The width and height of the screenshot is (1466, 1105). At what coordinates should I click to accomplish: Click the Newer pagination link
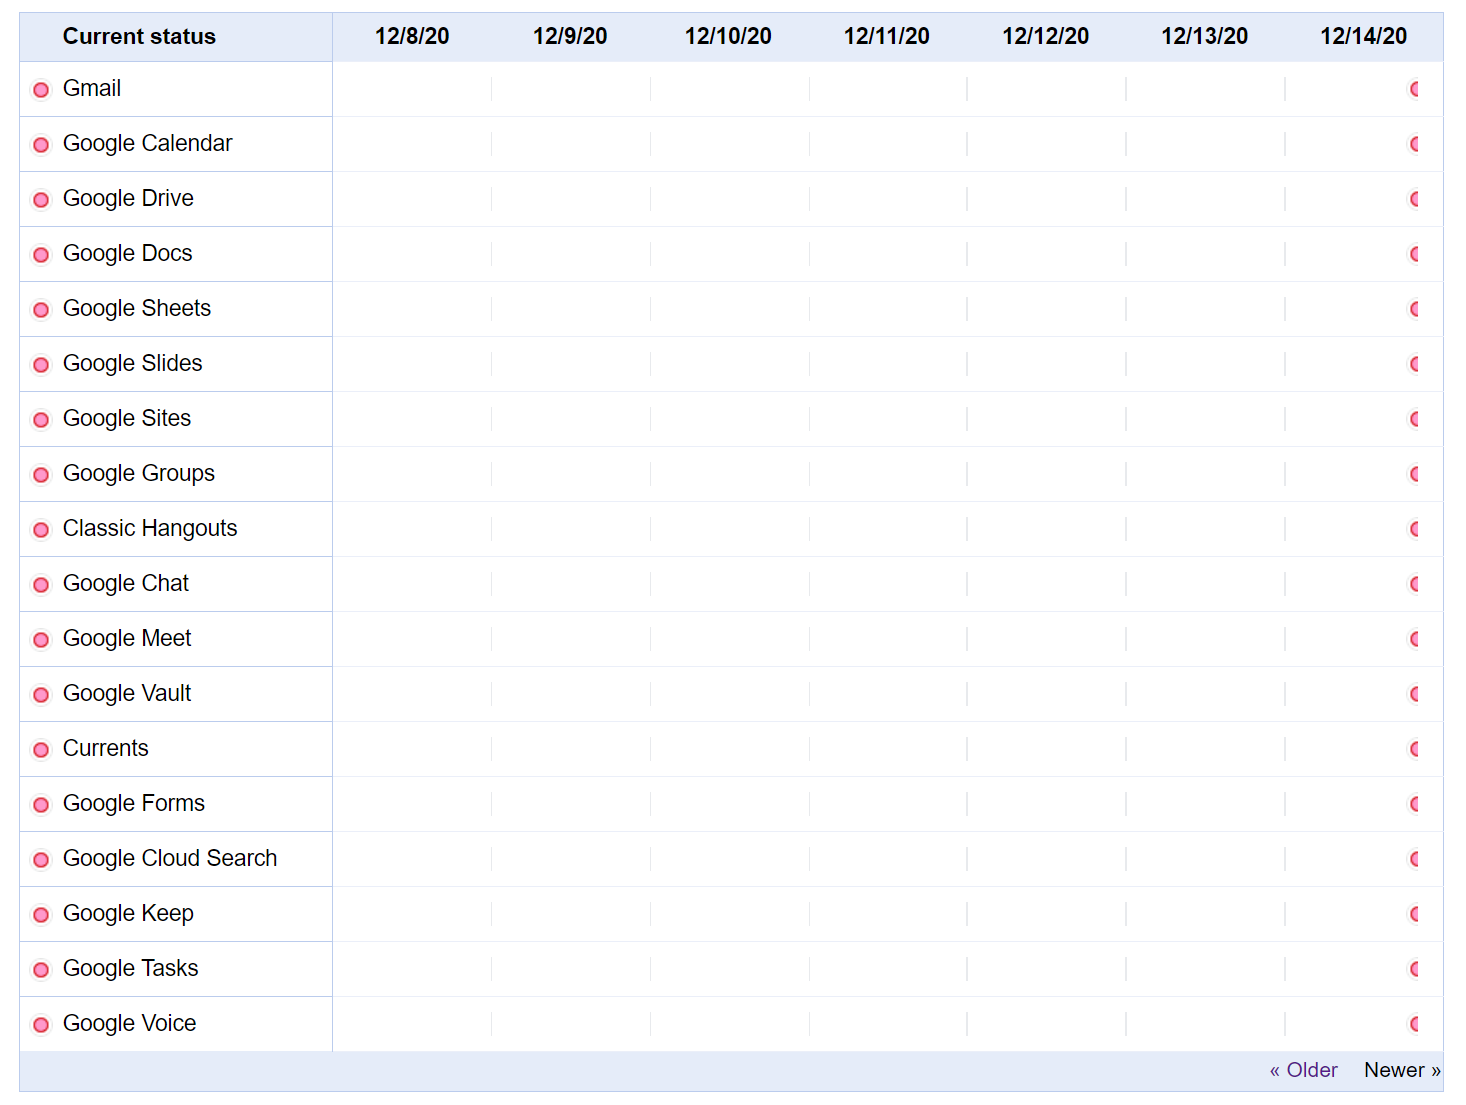1402,1070
